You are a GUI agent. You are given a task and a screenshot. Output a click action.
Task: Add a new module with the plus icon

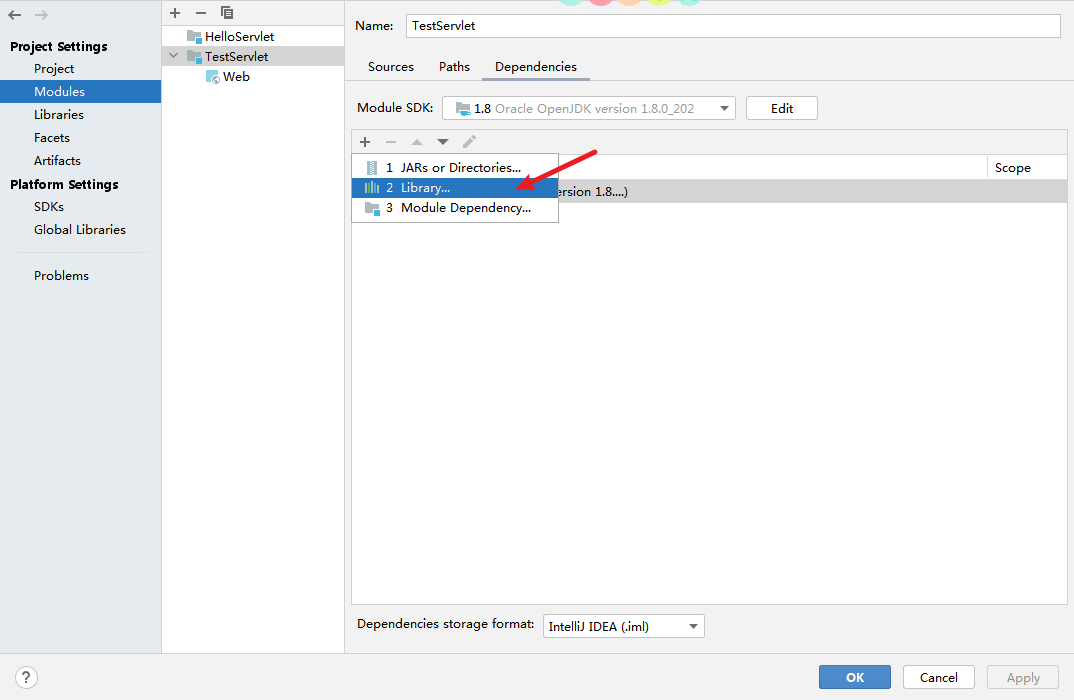(x=175, y=13)
